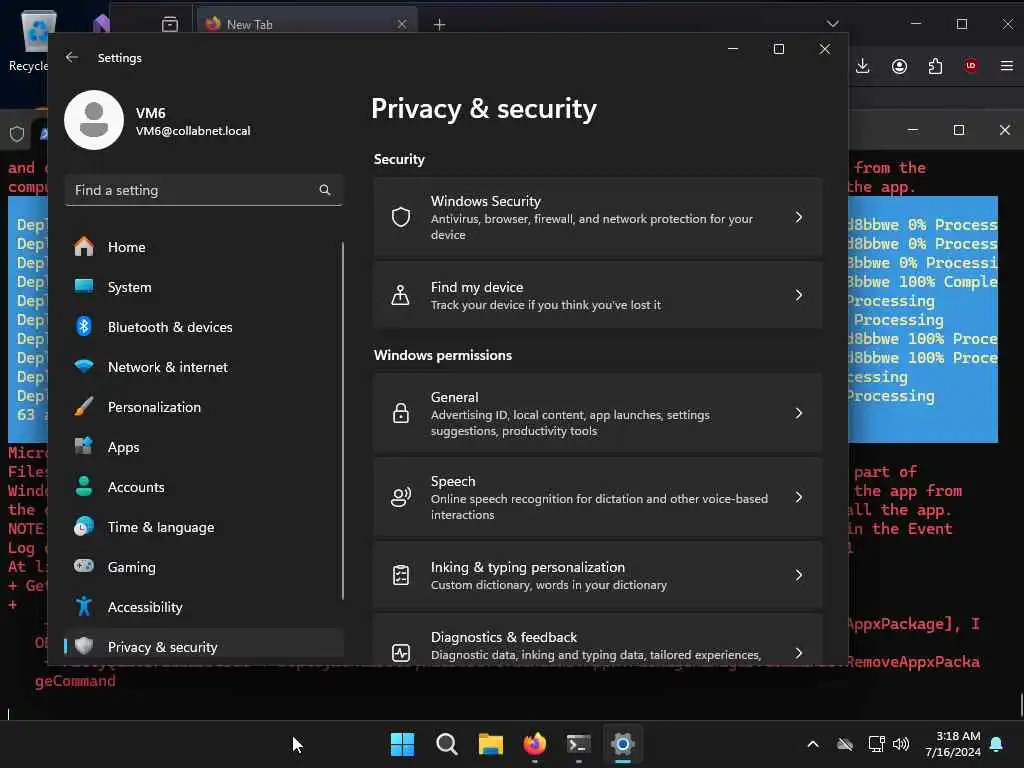
Task: Click the Home house icon
Action: (x=84, y=246)
